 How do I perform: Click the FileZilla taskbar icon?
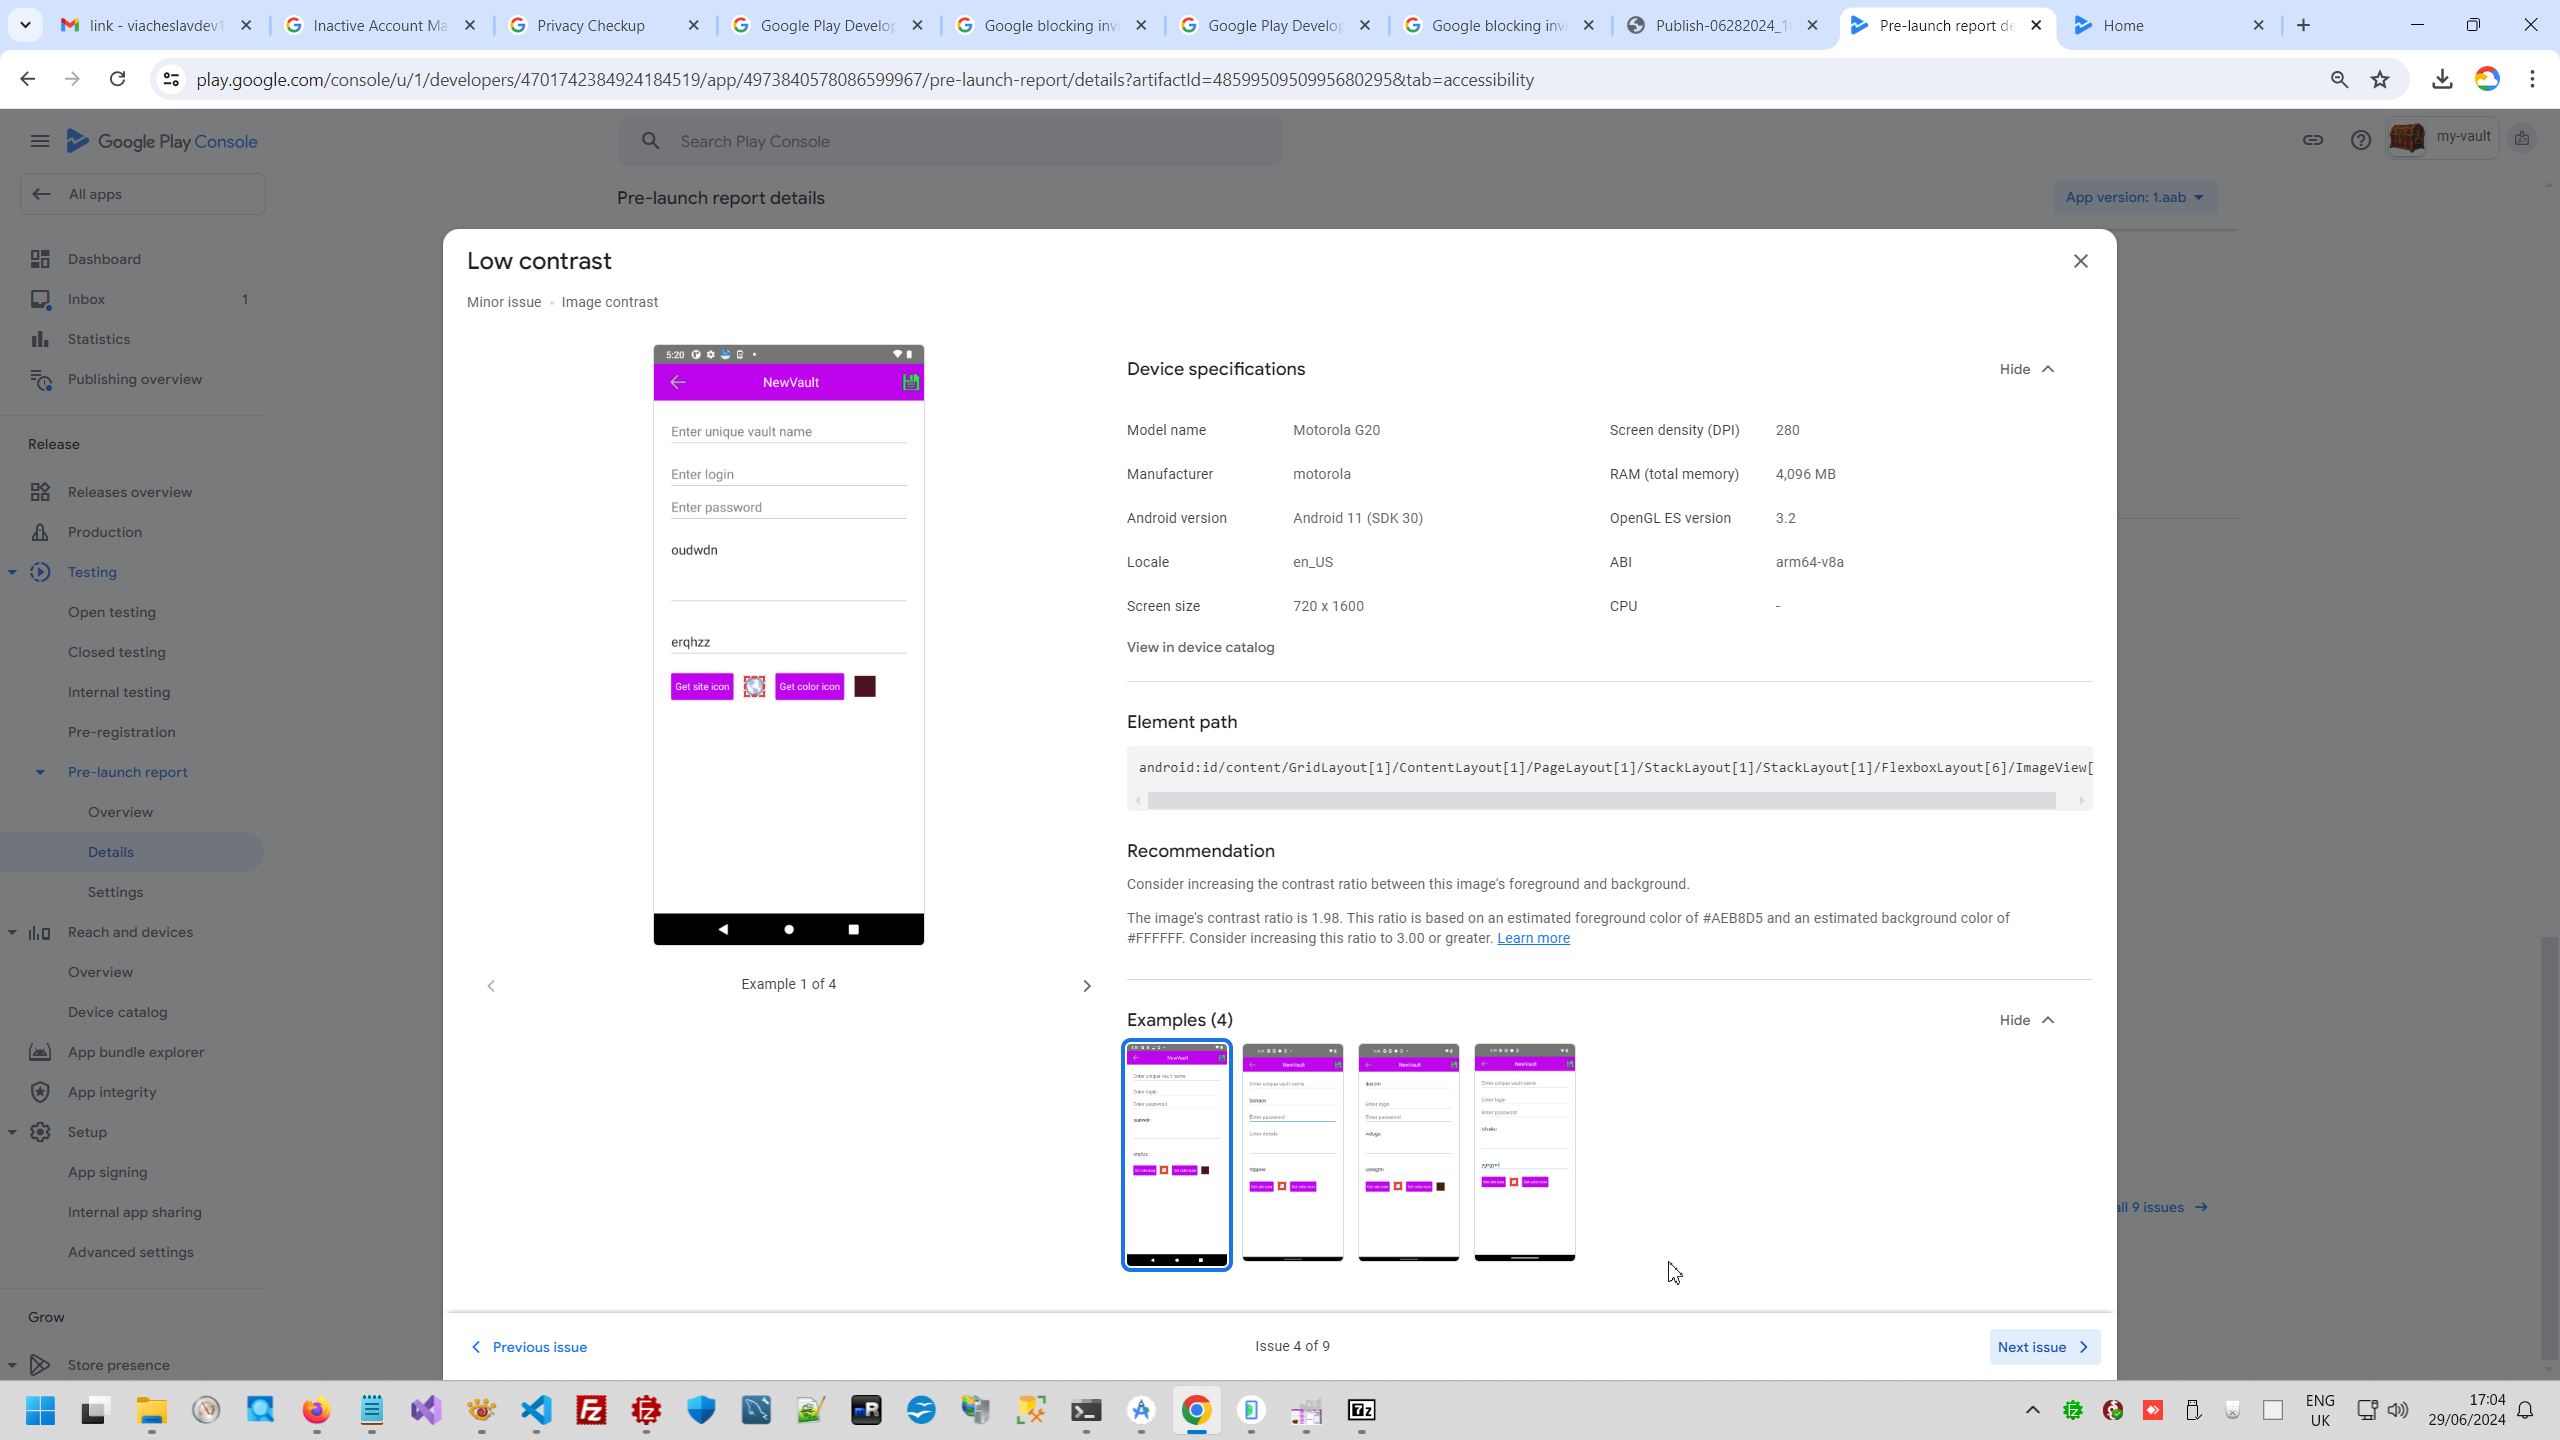[591, 1410]
